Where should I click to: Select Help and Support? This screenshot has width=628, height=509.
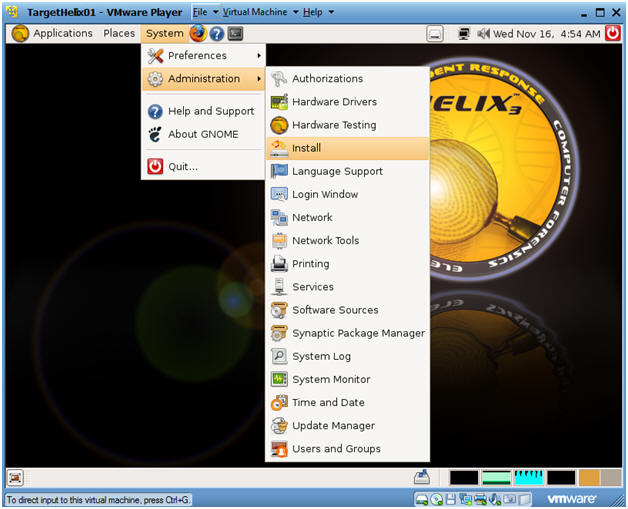tap(203, 111)
